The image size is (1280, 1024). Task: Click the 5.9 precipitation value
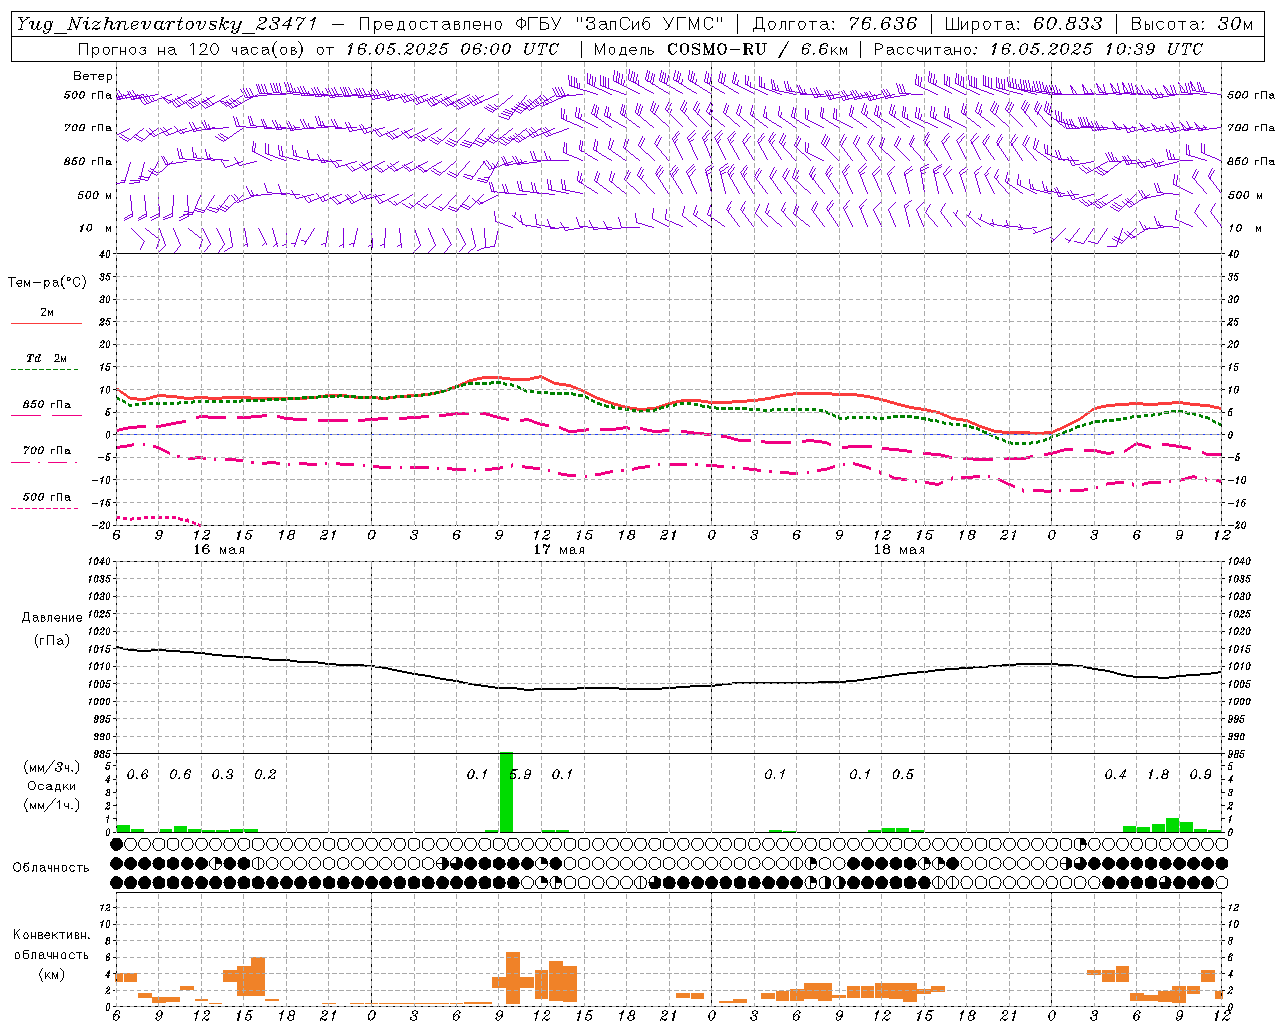pyautogui.click(x=521, y=775)
